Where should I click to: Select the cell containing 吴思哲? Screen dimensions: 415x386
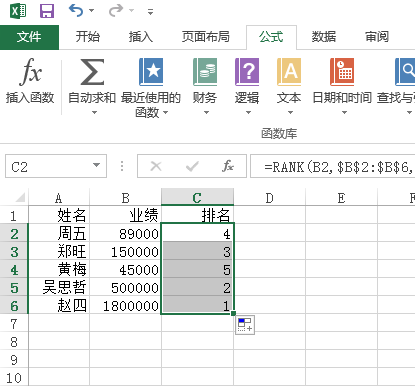click(59, 287)
